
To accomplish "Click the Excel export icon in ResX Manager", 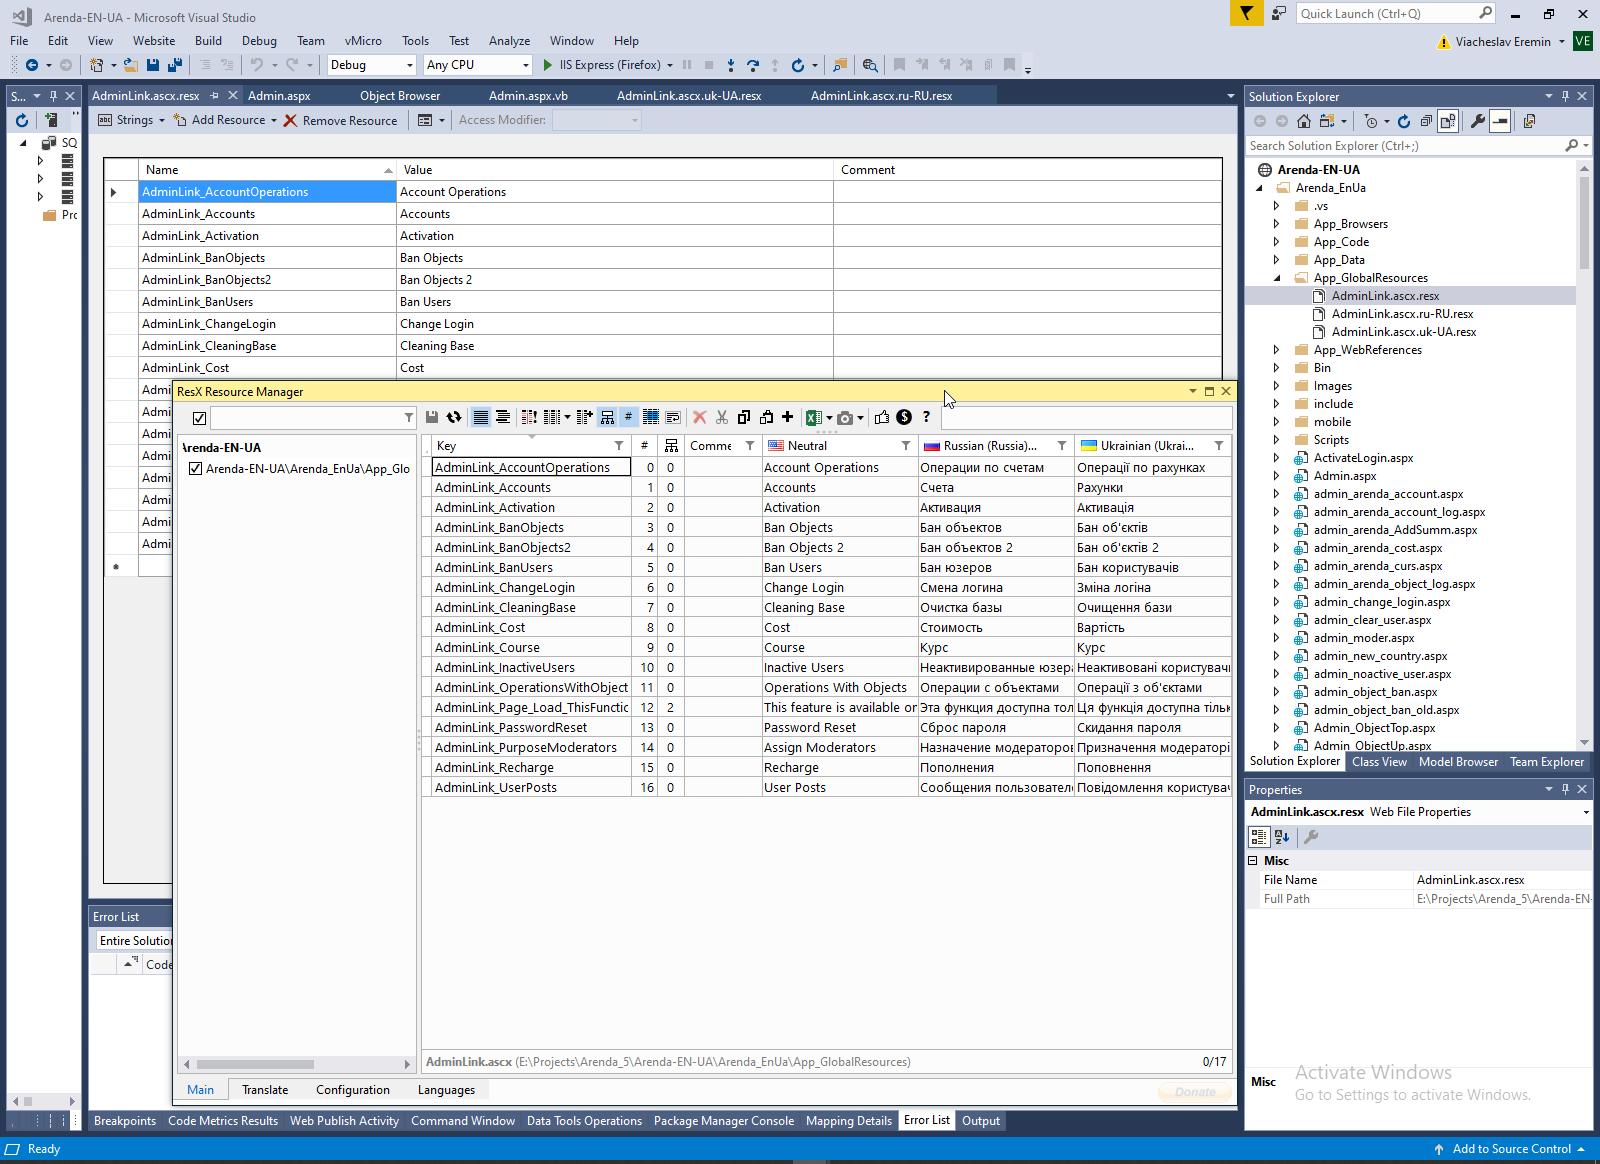I will (x=814, y=418).
